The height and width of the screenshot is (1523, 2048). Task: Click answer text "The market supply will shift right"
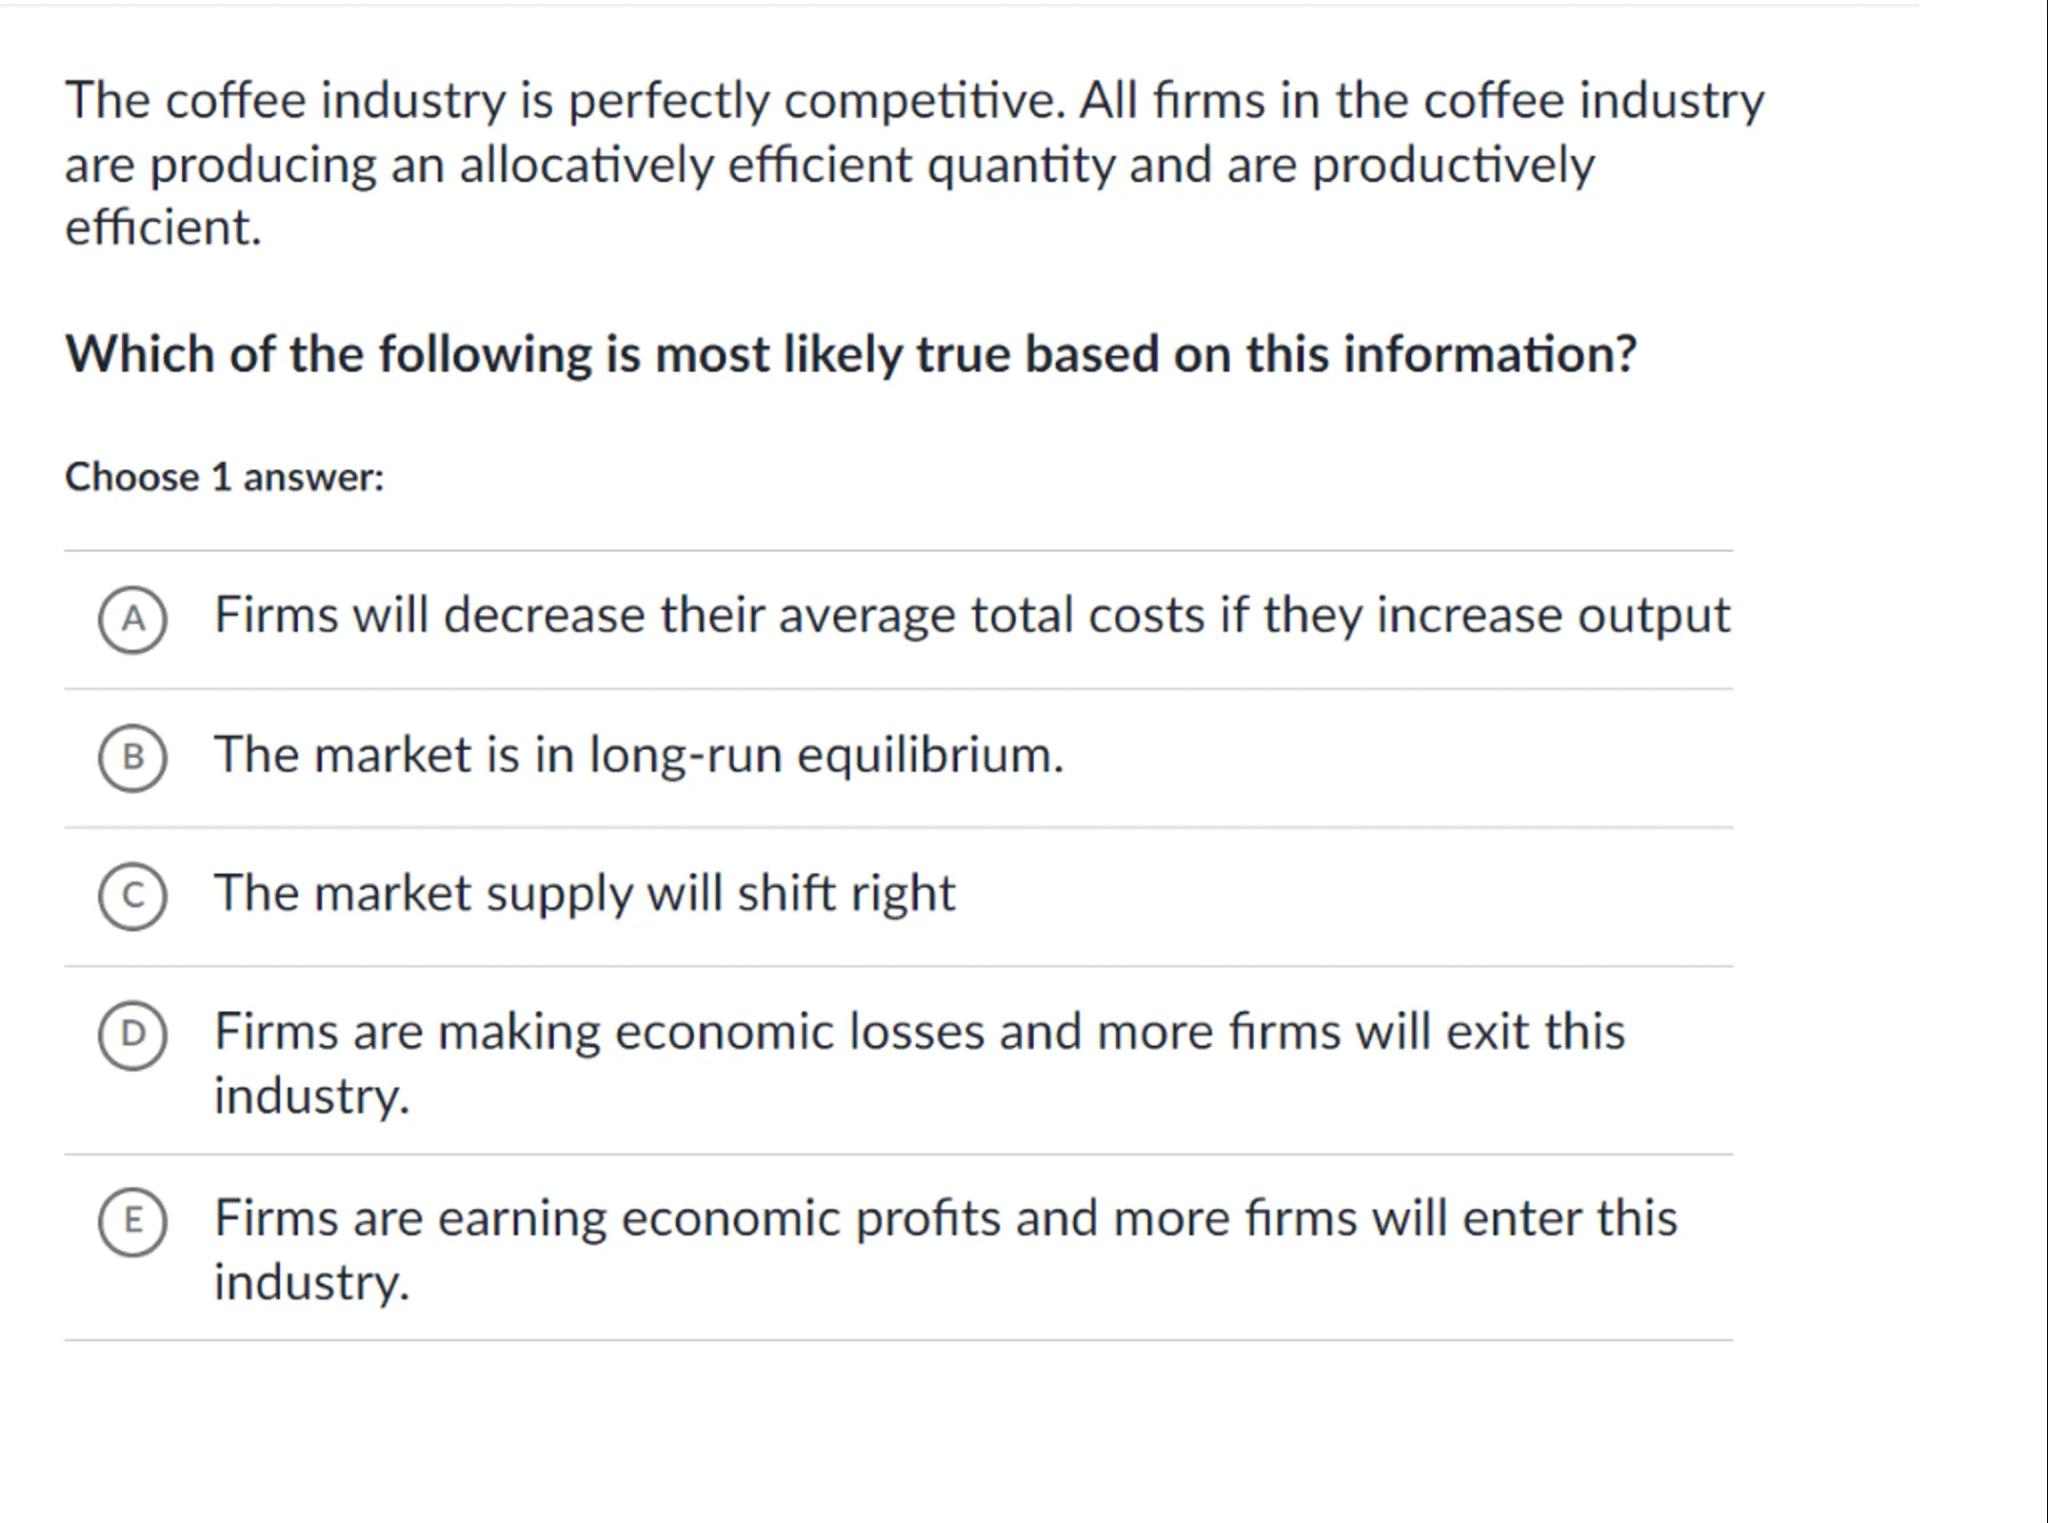coord(584,893)
